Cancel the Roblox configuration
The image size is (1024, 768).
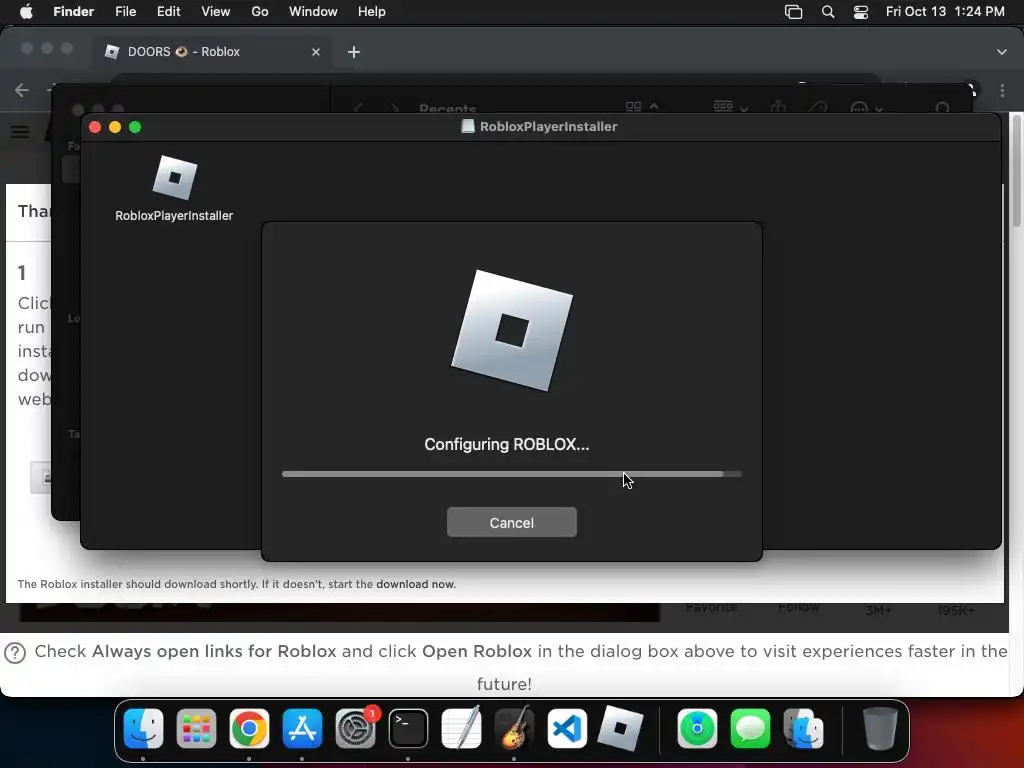pos(511,522)
